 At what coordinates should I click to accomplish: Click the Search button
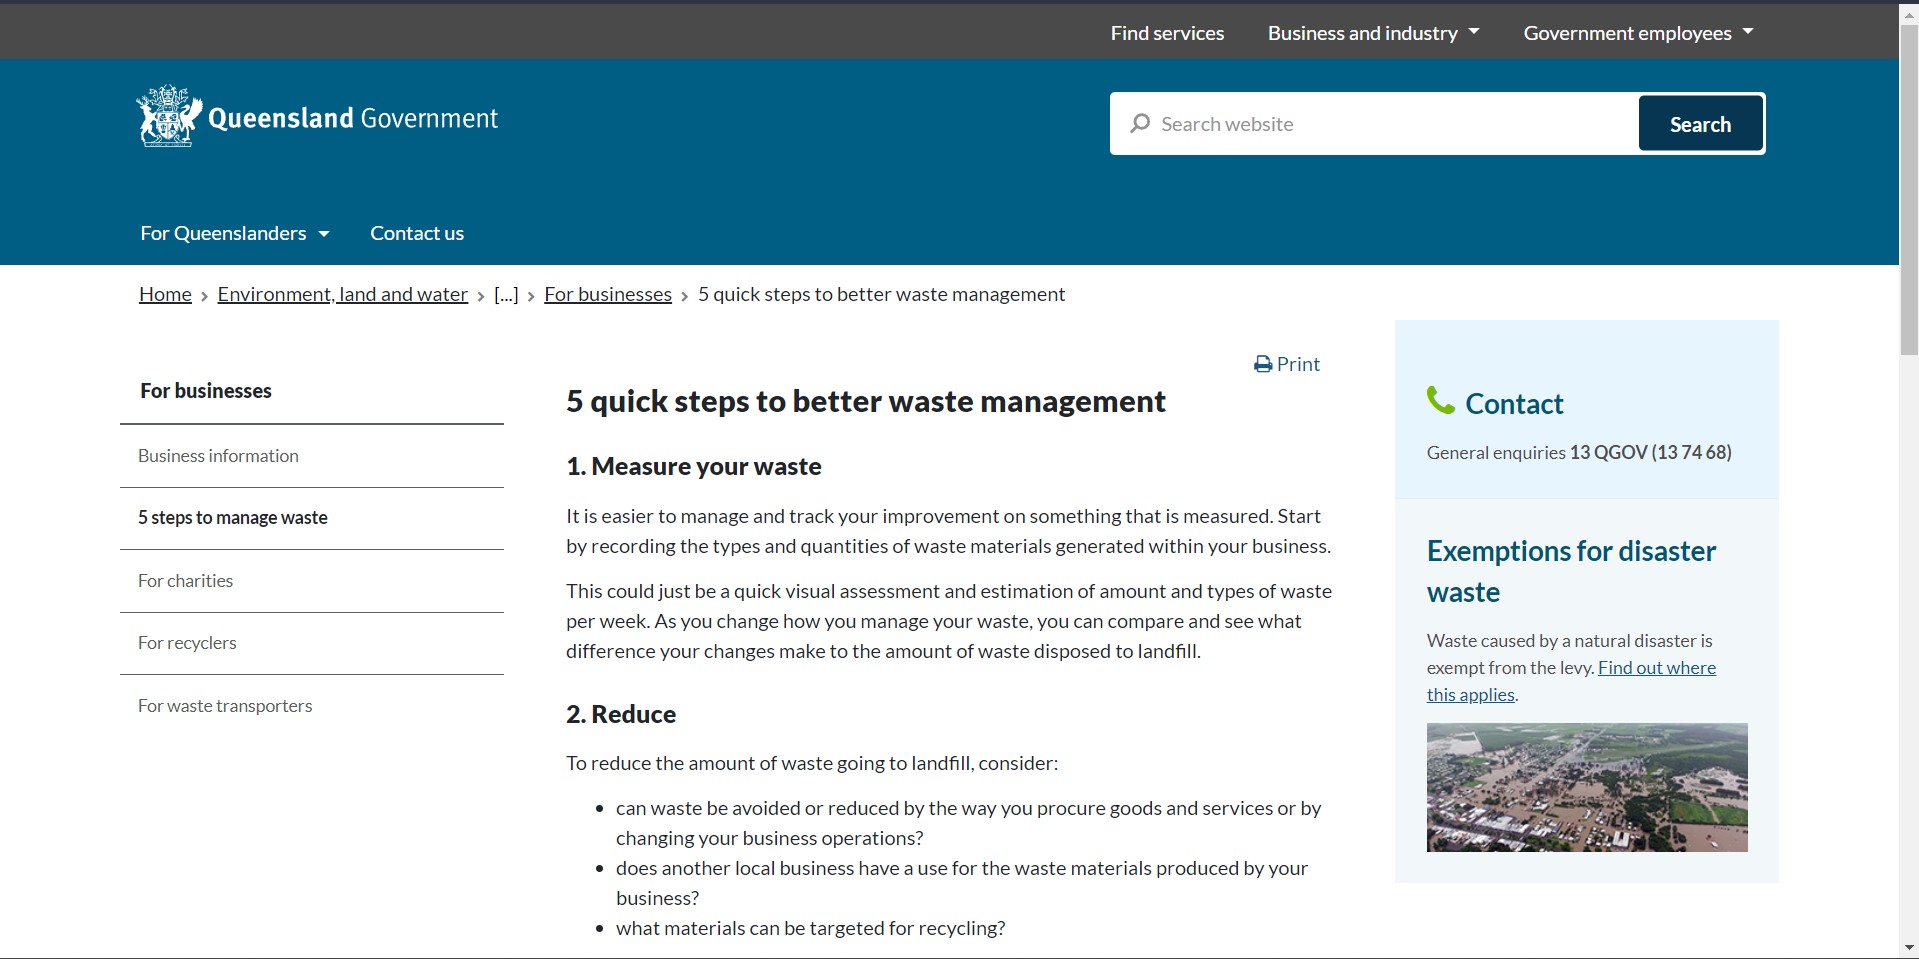click(x=1700, y=124)
